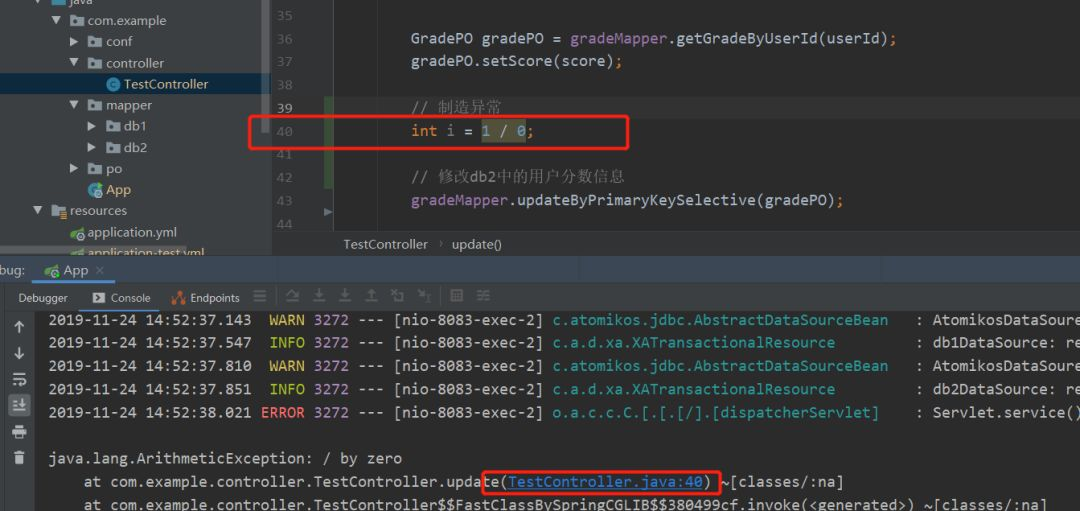The image size is (1080, 511).
Task: Toggle Soft-Wrap in console sidebar
Action: (x=19, y=379)
